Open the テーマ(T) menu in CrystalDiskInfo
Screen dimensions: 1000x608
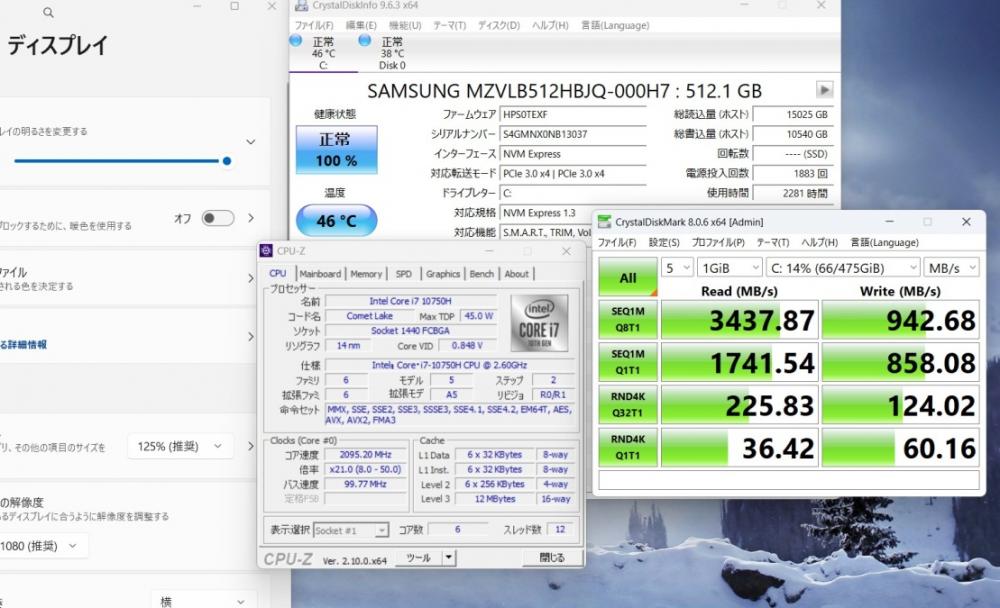(x=450, y=26)
